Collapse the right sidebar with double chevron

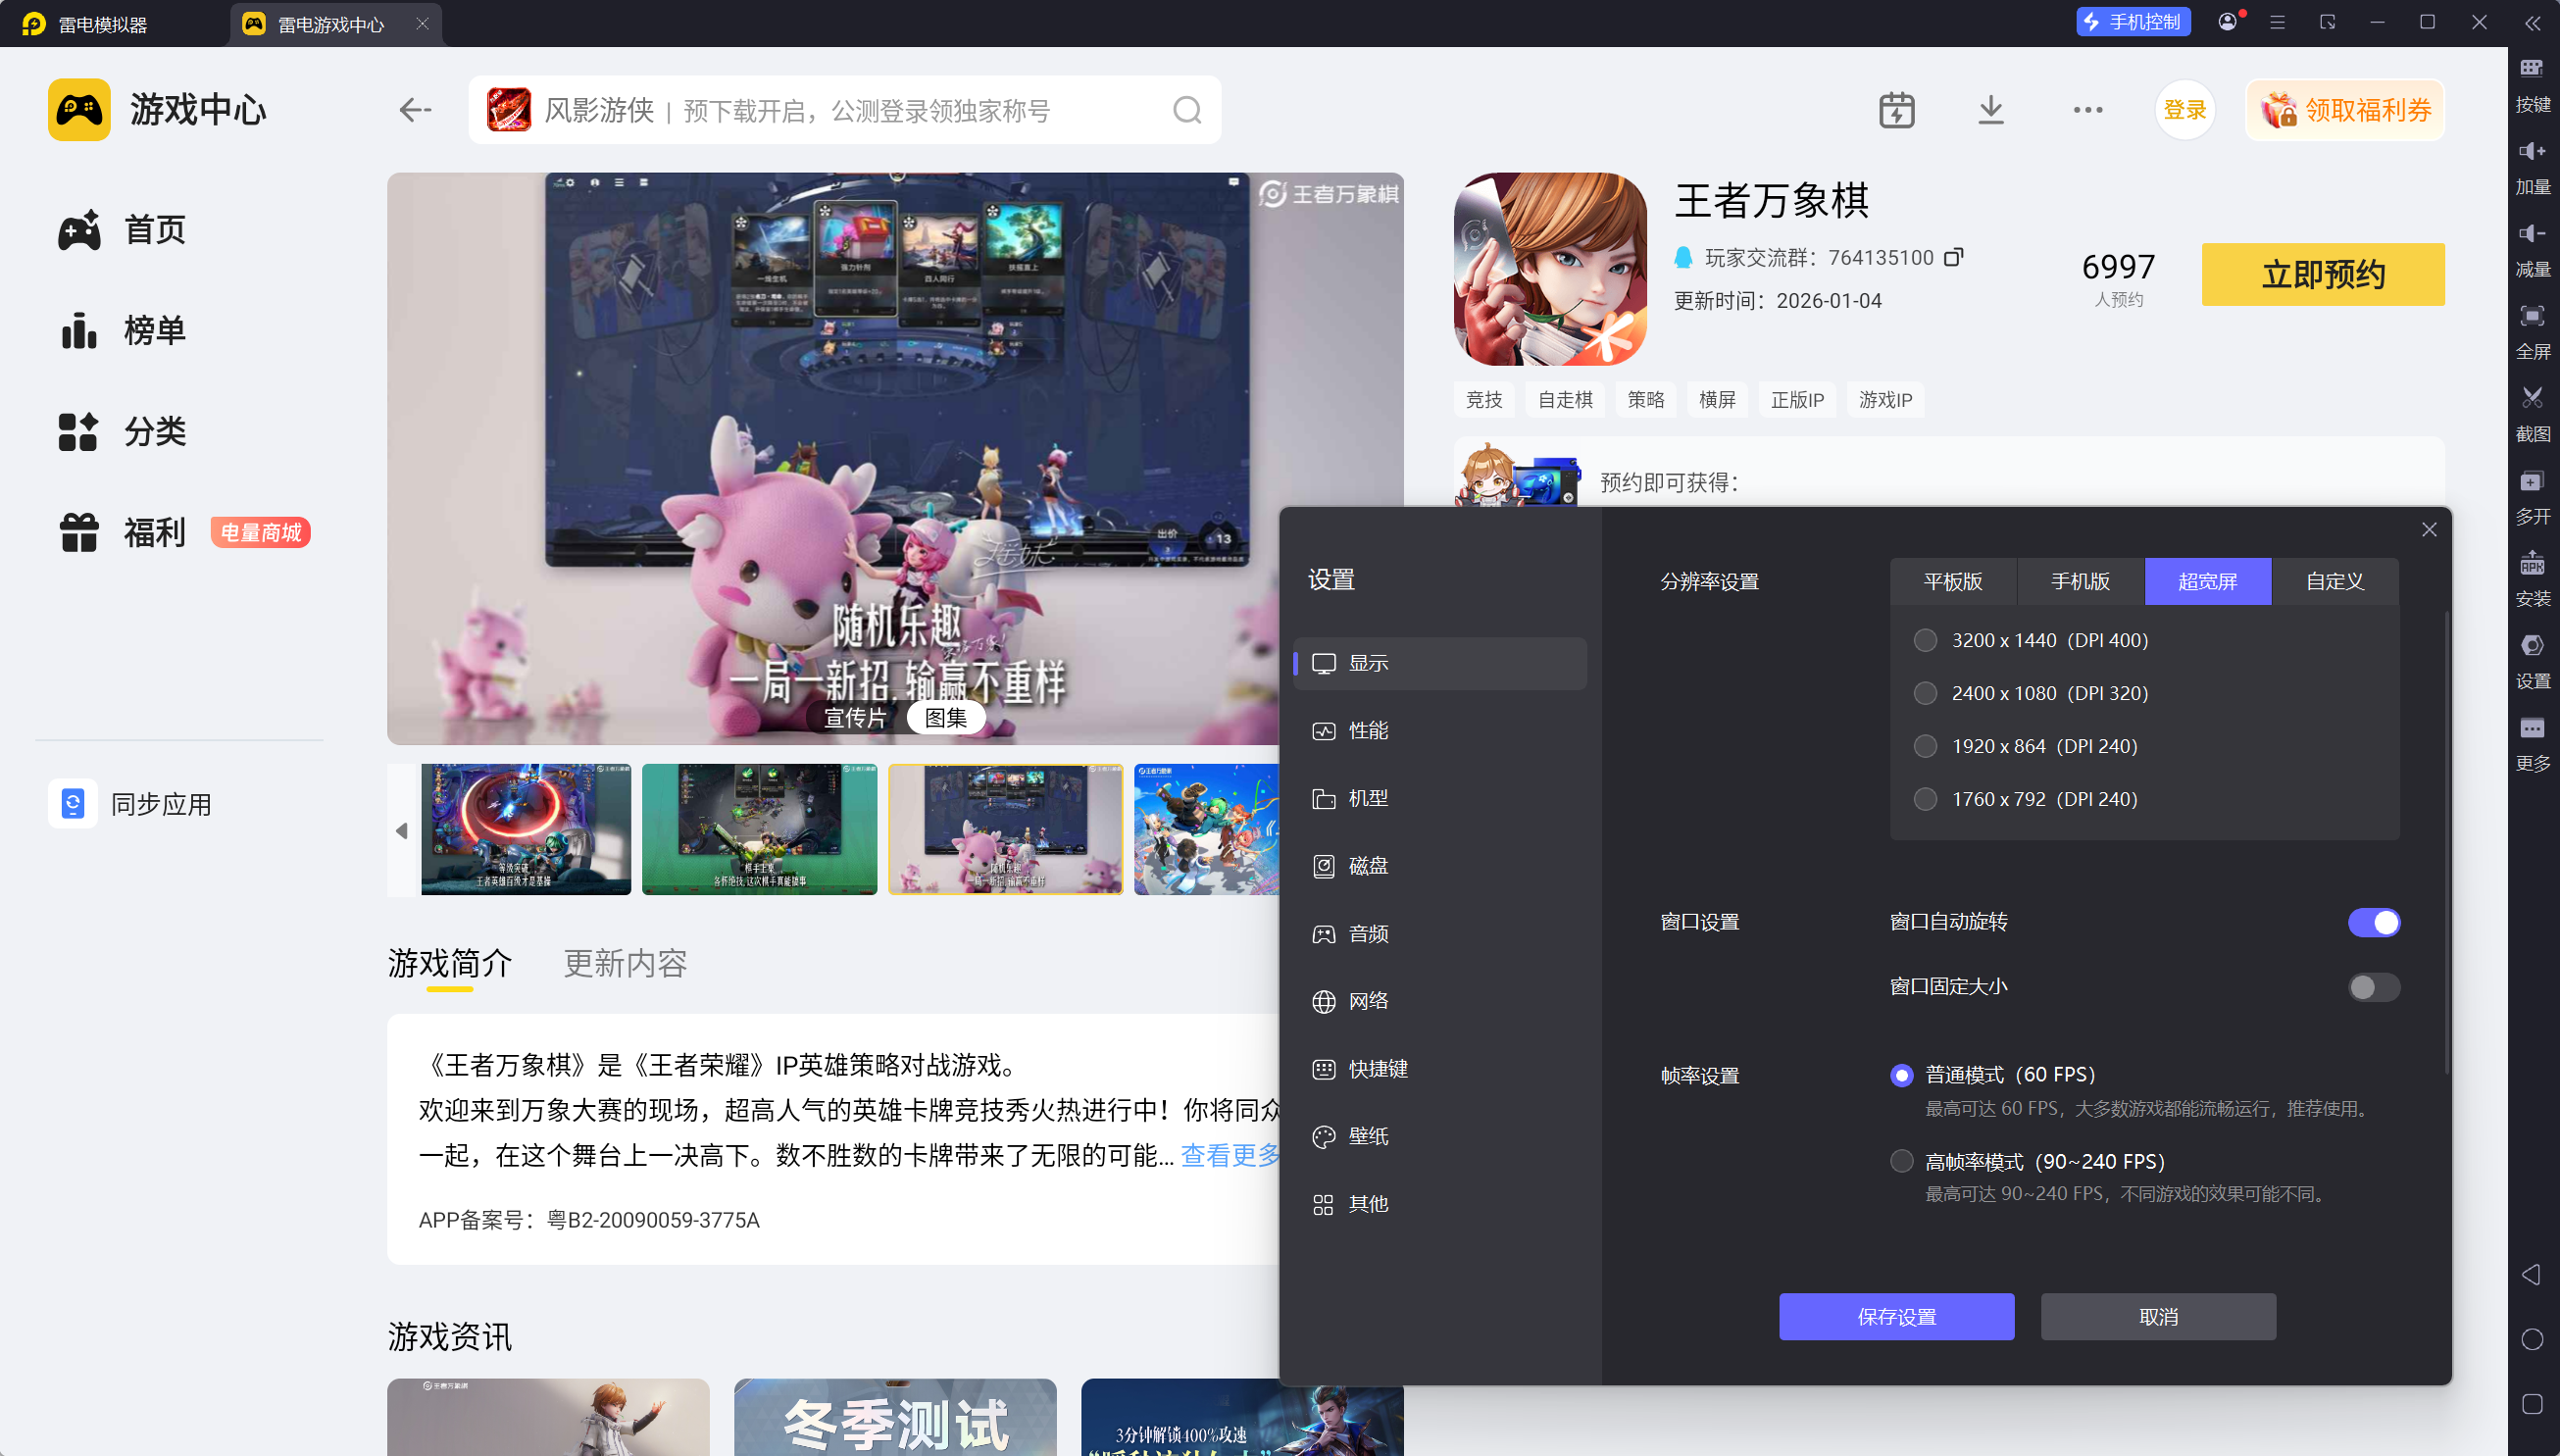2532,23
